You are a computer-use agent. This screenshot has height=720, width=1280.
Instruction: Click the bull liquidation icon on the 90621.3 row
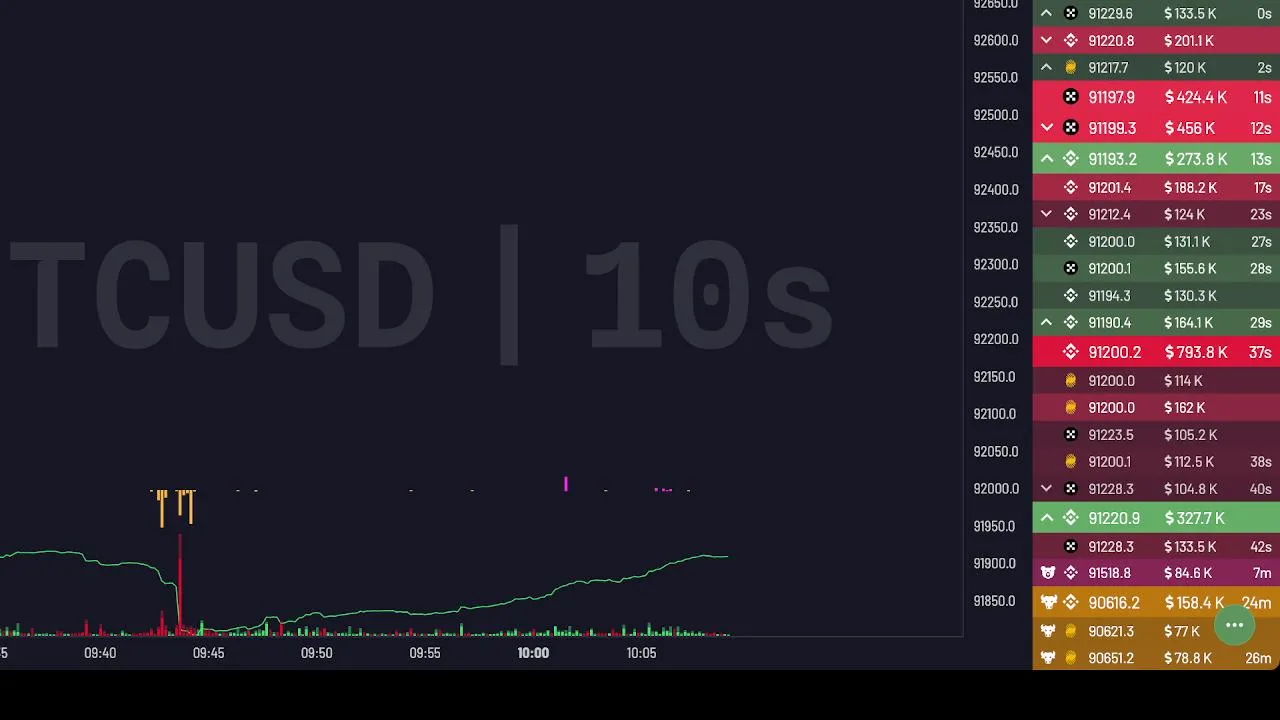click(1048, 631)
